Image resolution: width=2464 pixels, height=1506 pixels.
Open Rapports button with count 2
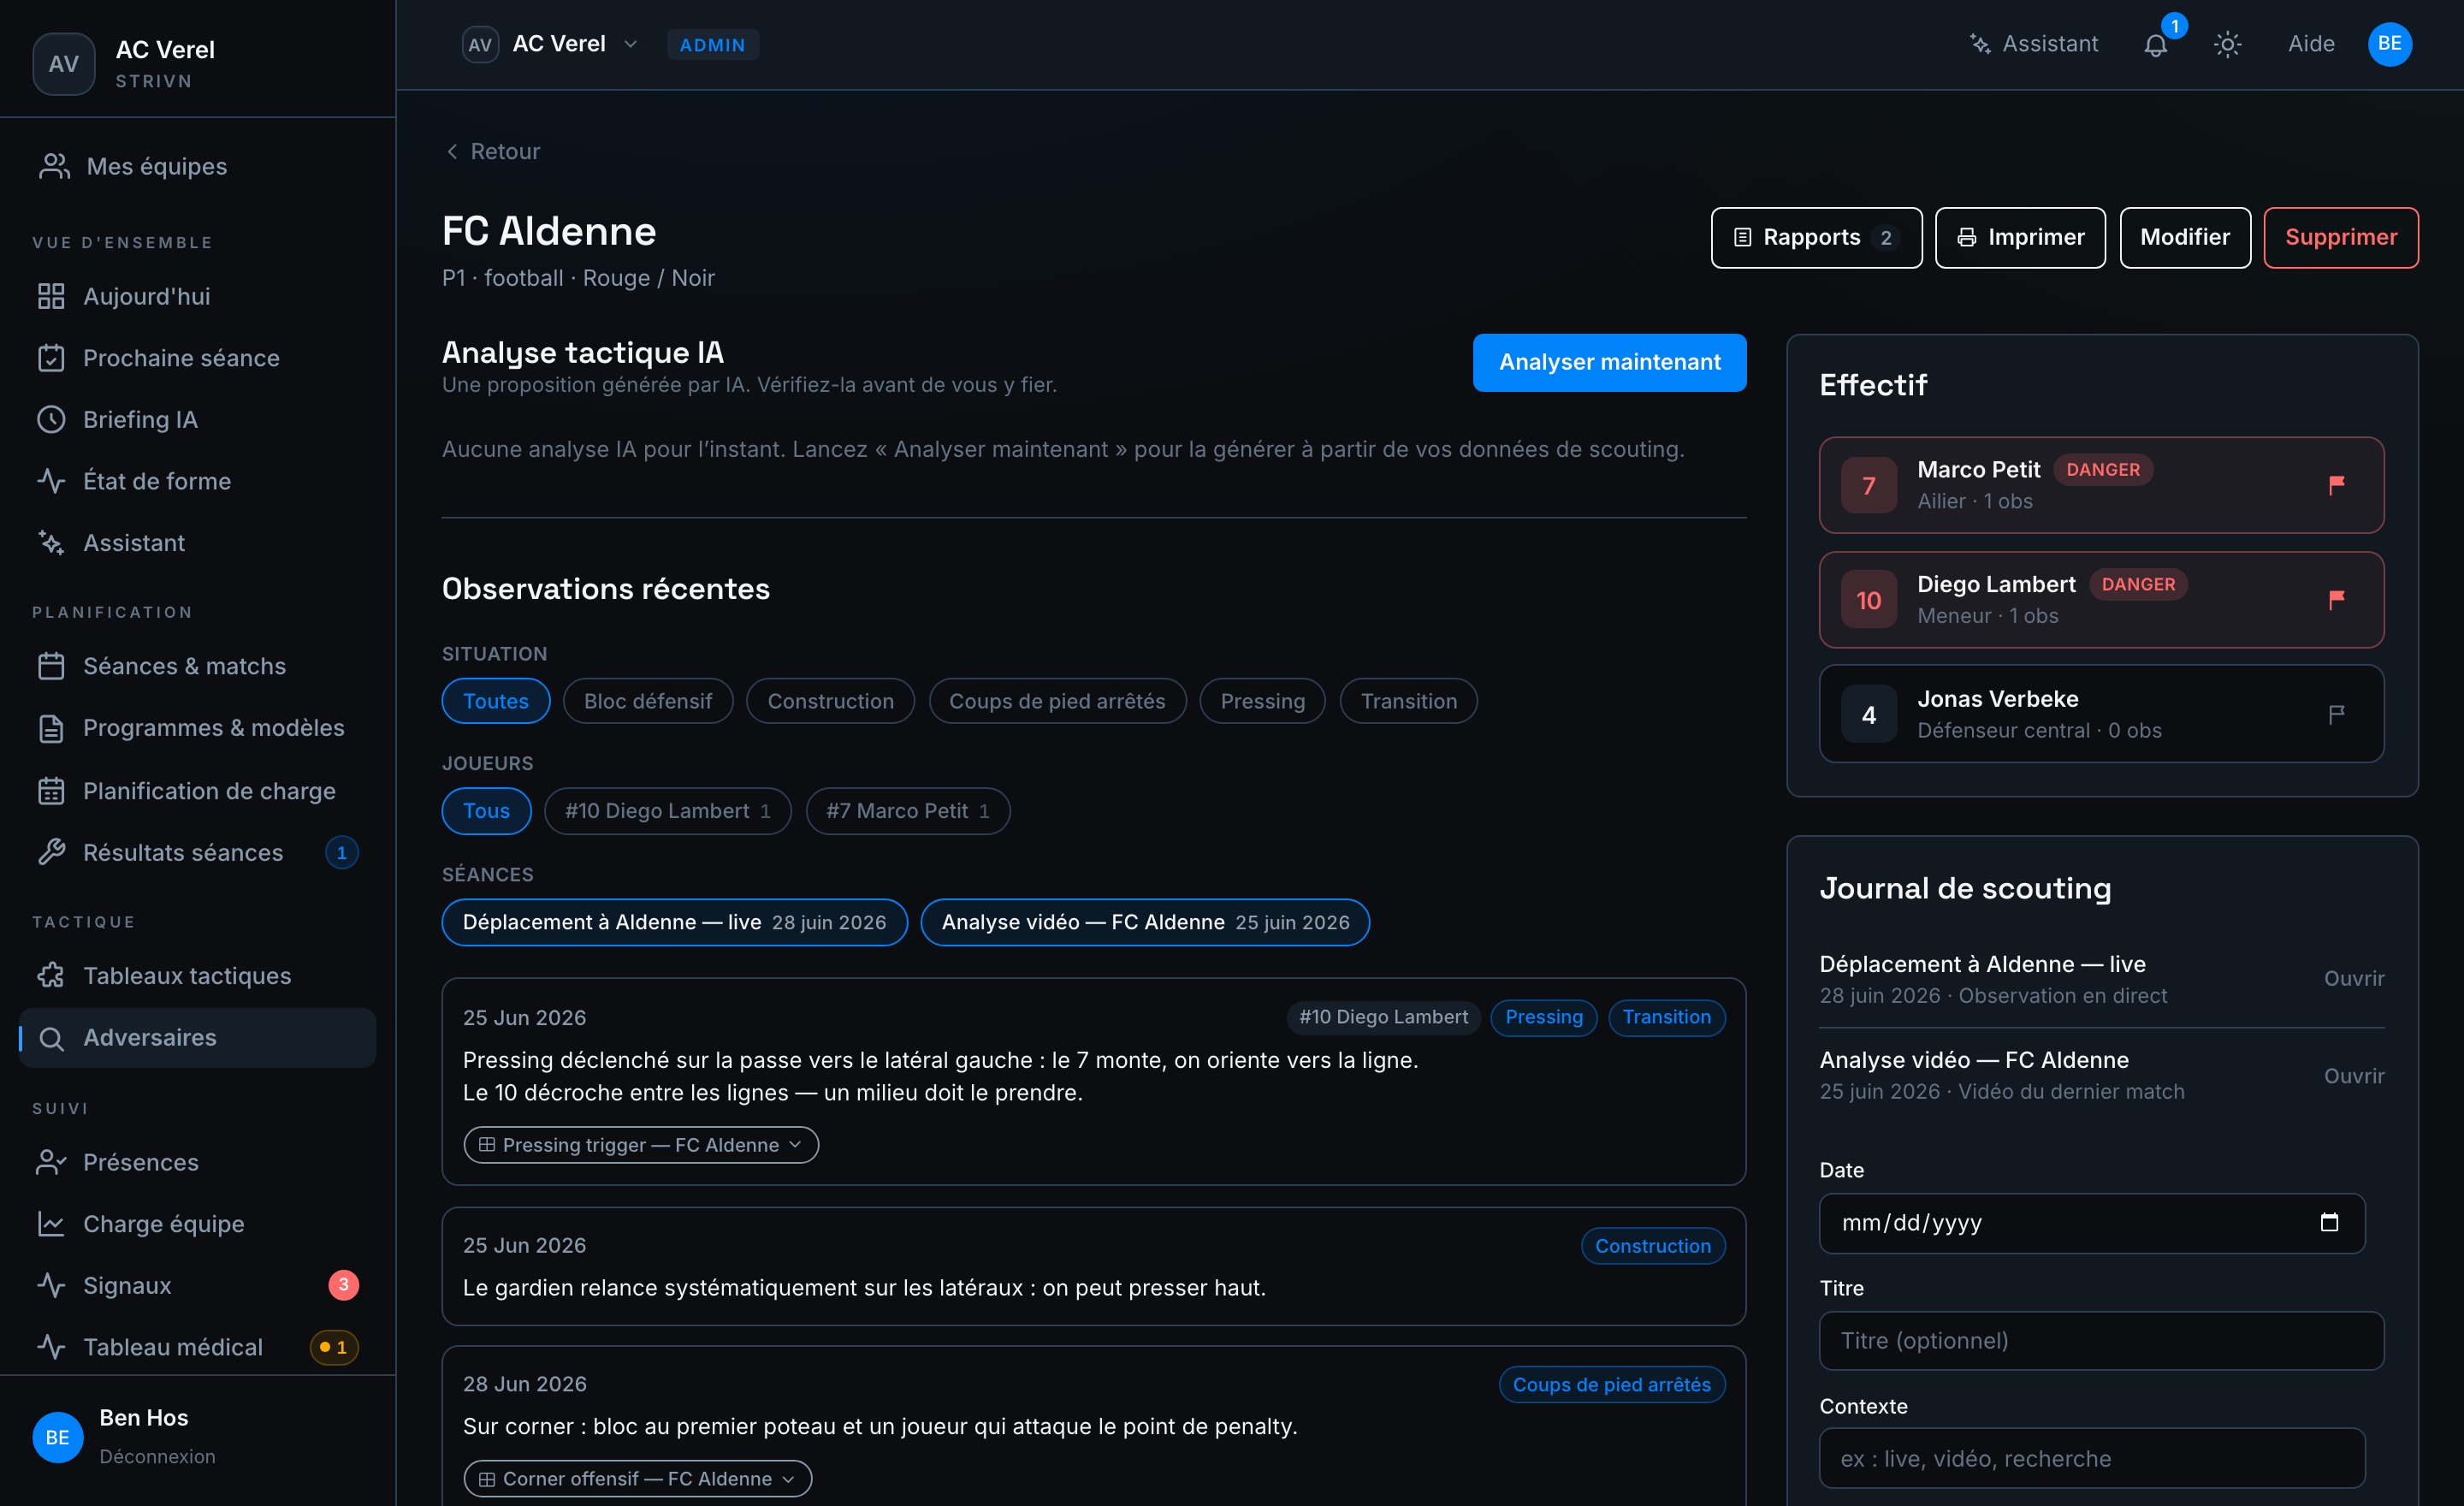(x=1816, y=238)
